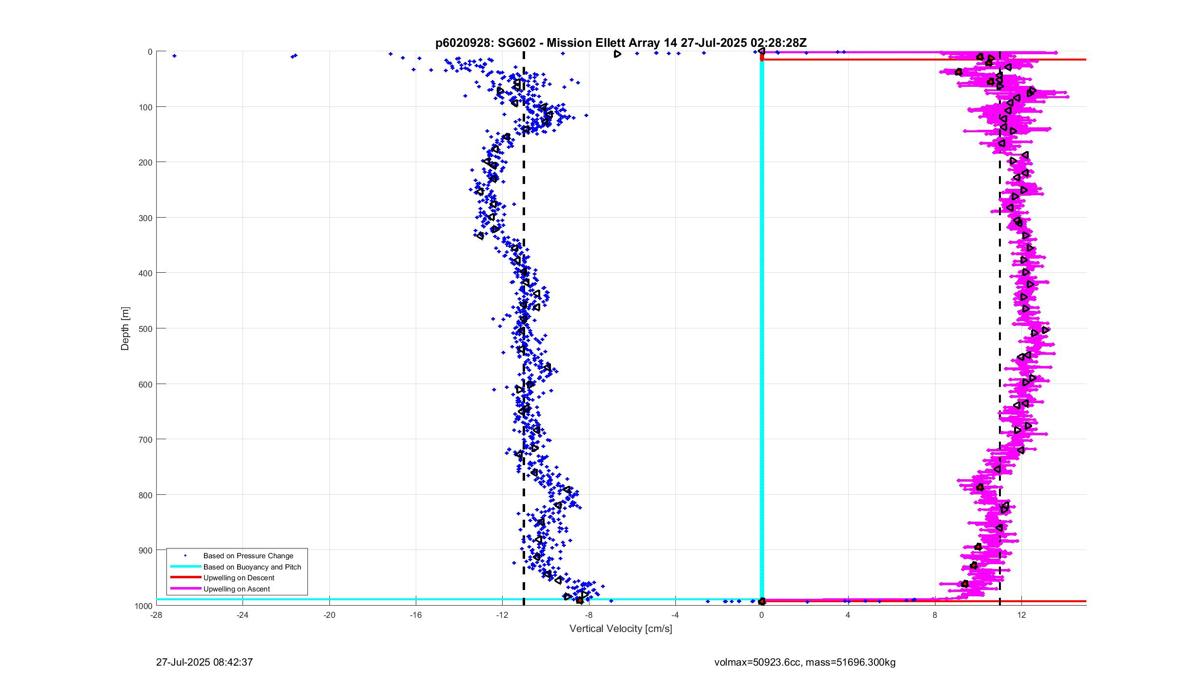Click the depth axis tick label 400

pyautogui.click(x=145, y=273)
